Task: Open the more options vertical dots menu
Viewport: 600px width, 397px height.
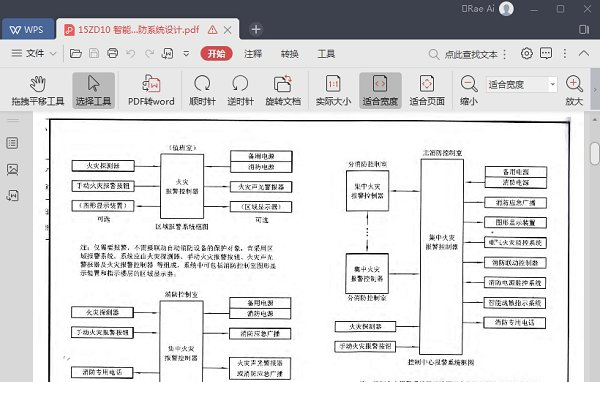Action: 565,54
